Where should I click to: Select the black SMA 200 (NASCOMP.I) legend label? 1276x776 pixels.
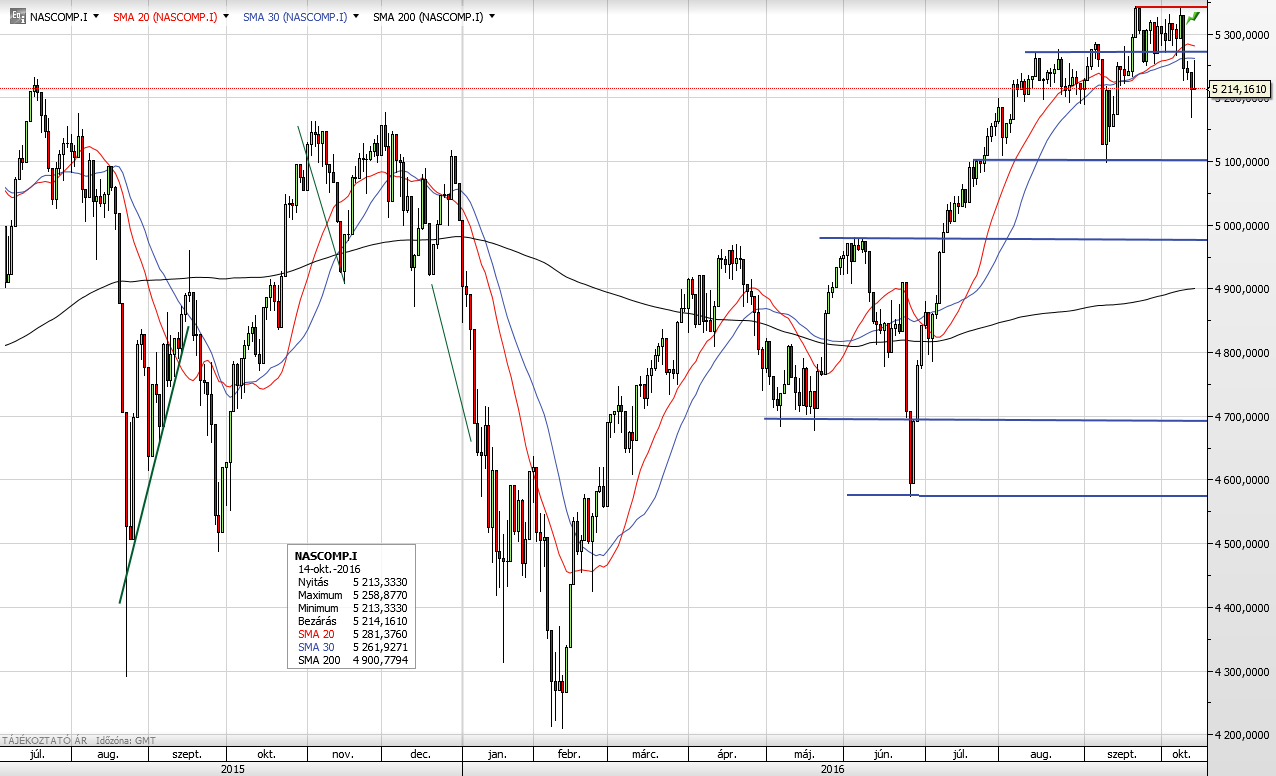click(428, 17)
